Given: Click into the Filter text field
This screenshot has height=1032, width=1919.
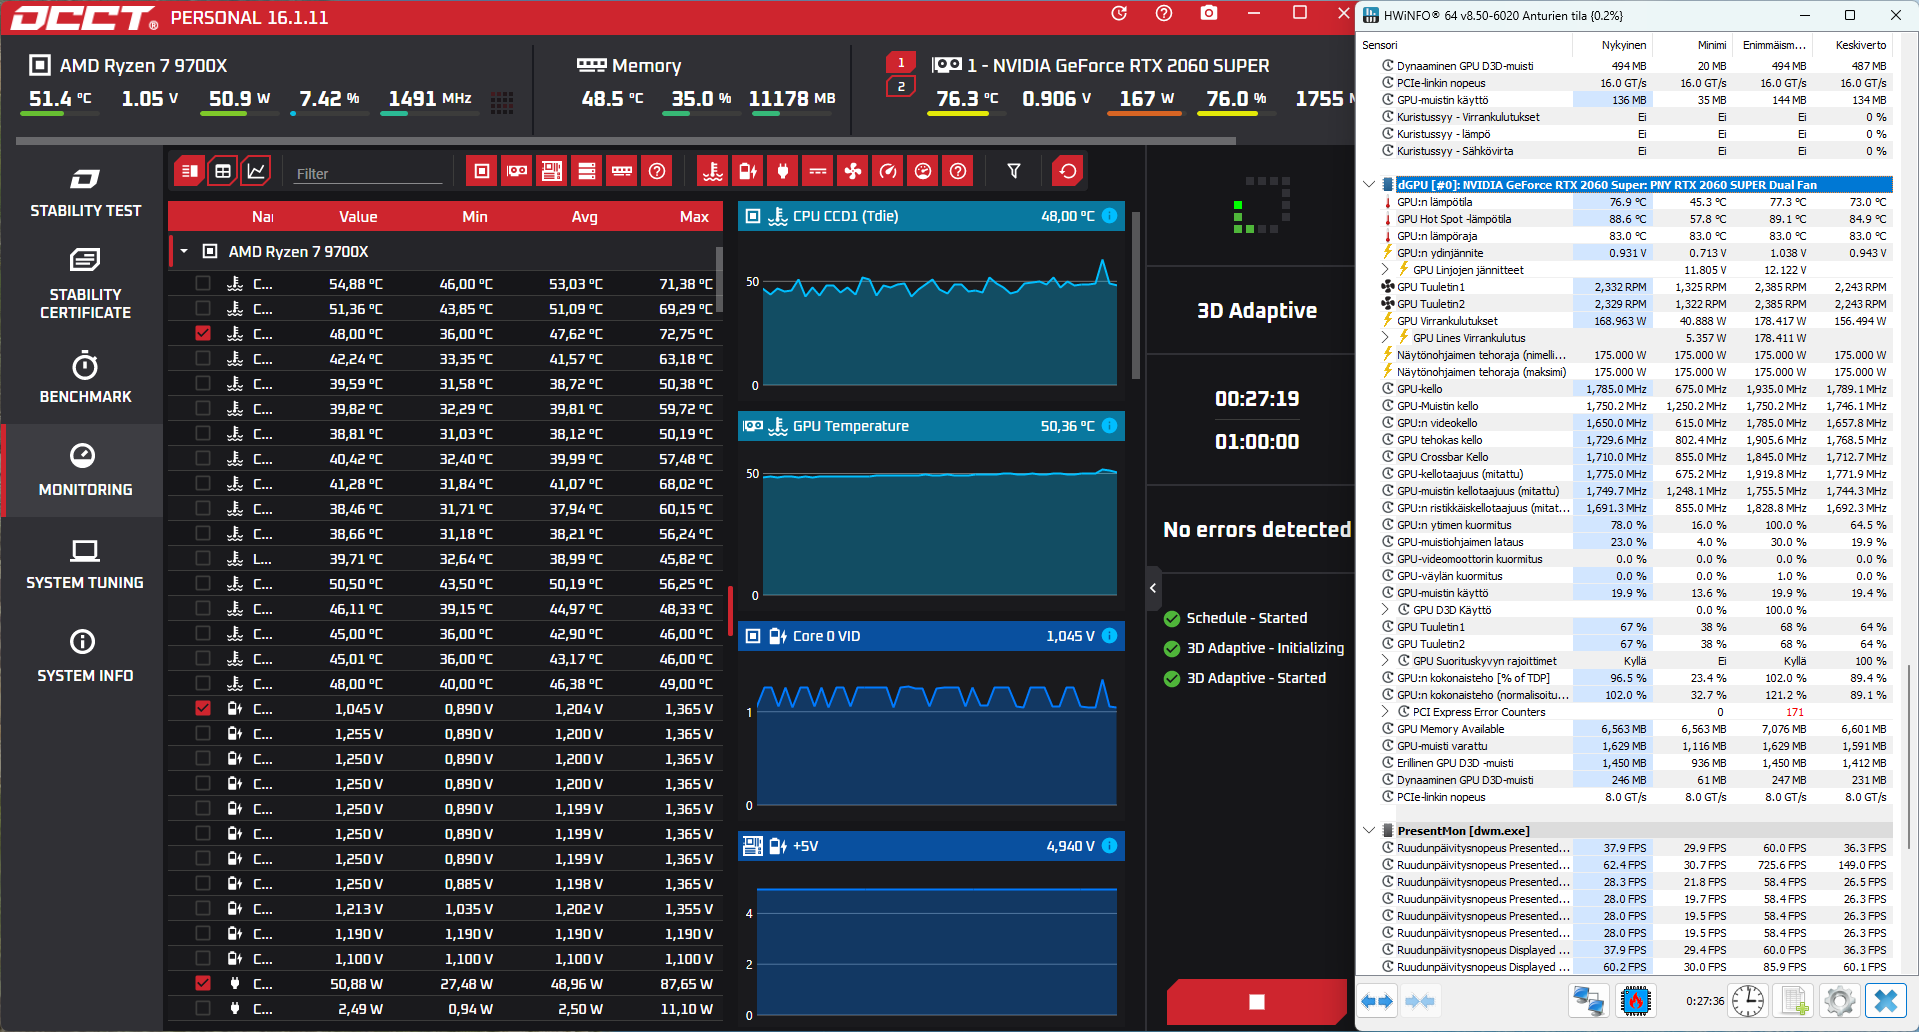Looking at the screenshot, I should (368, 173).
